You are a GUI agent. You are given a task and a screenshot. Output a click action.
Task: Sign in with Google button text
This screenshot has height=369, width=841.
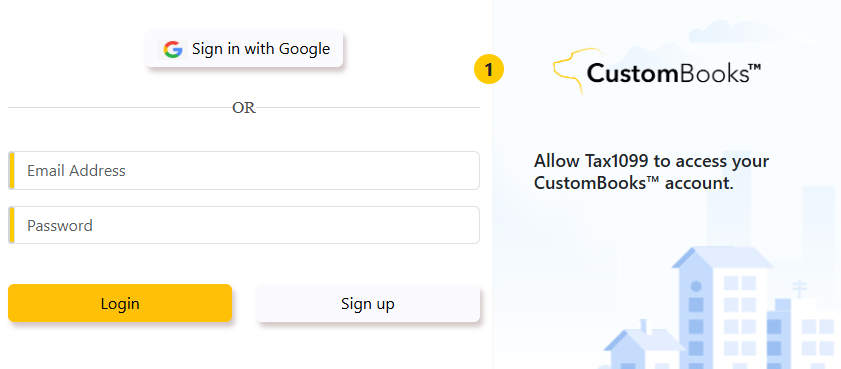click(261, 49)
